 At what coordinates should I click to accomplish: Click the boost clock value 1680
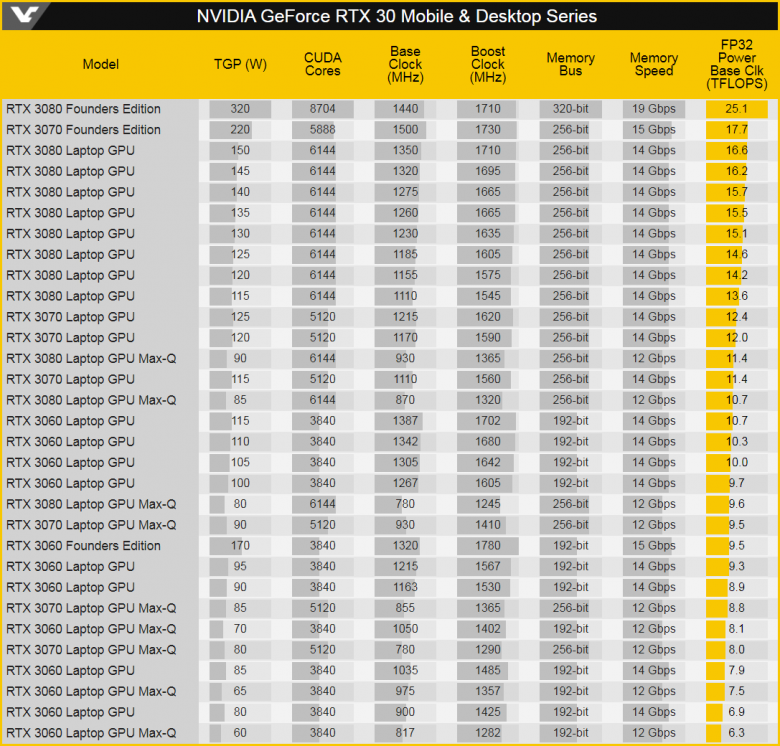click(x=488, y=442)
